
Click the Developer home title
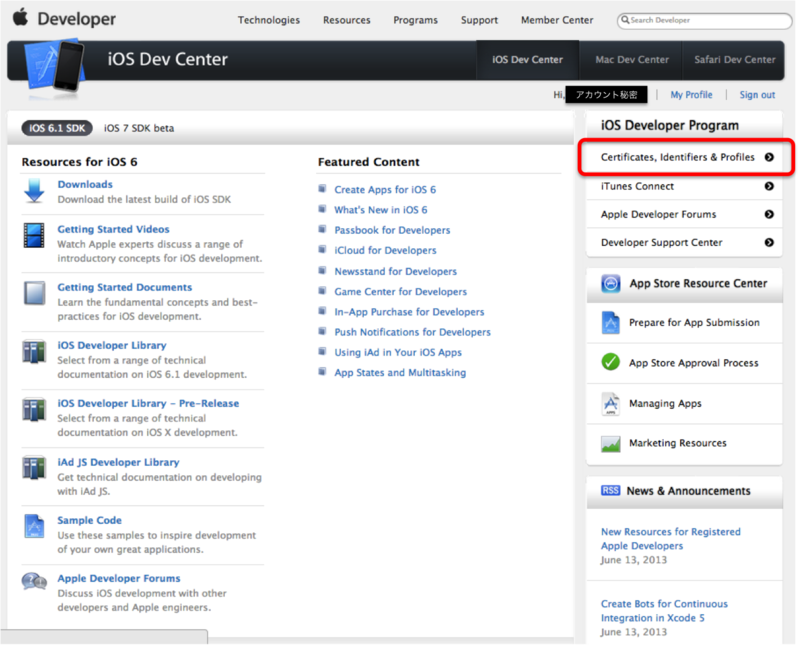click(77, 19)
